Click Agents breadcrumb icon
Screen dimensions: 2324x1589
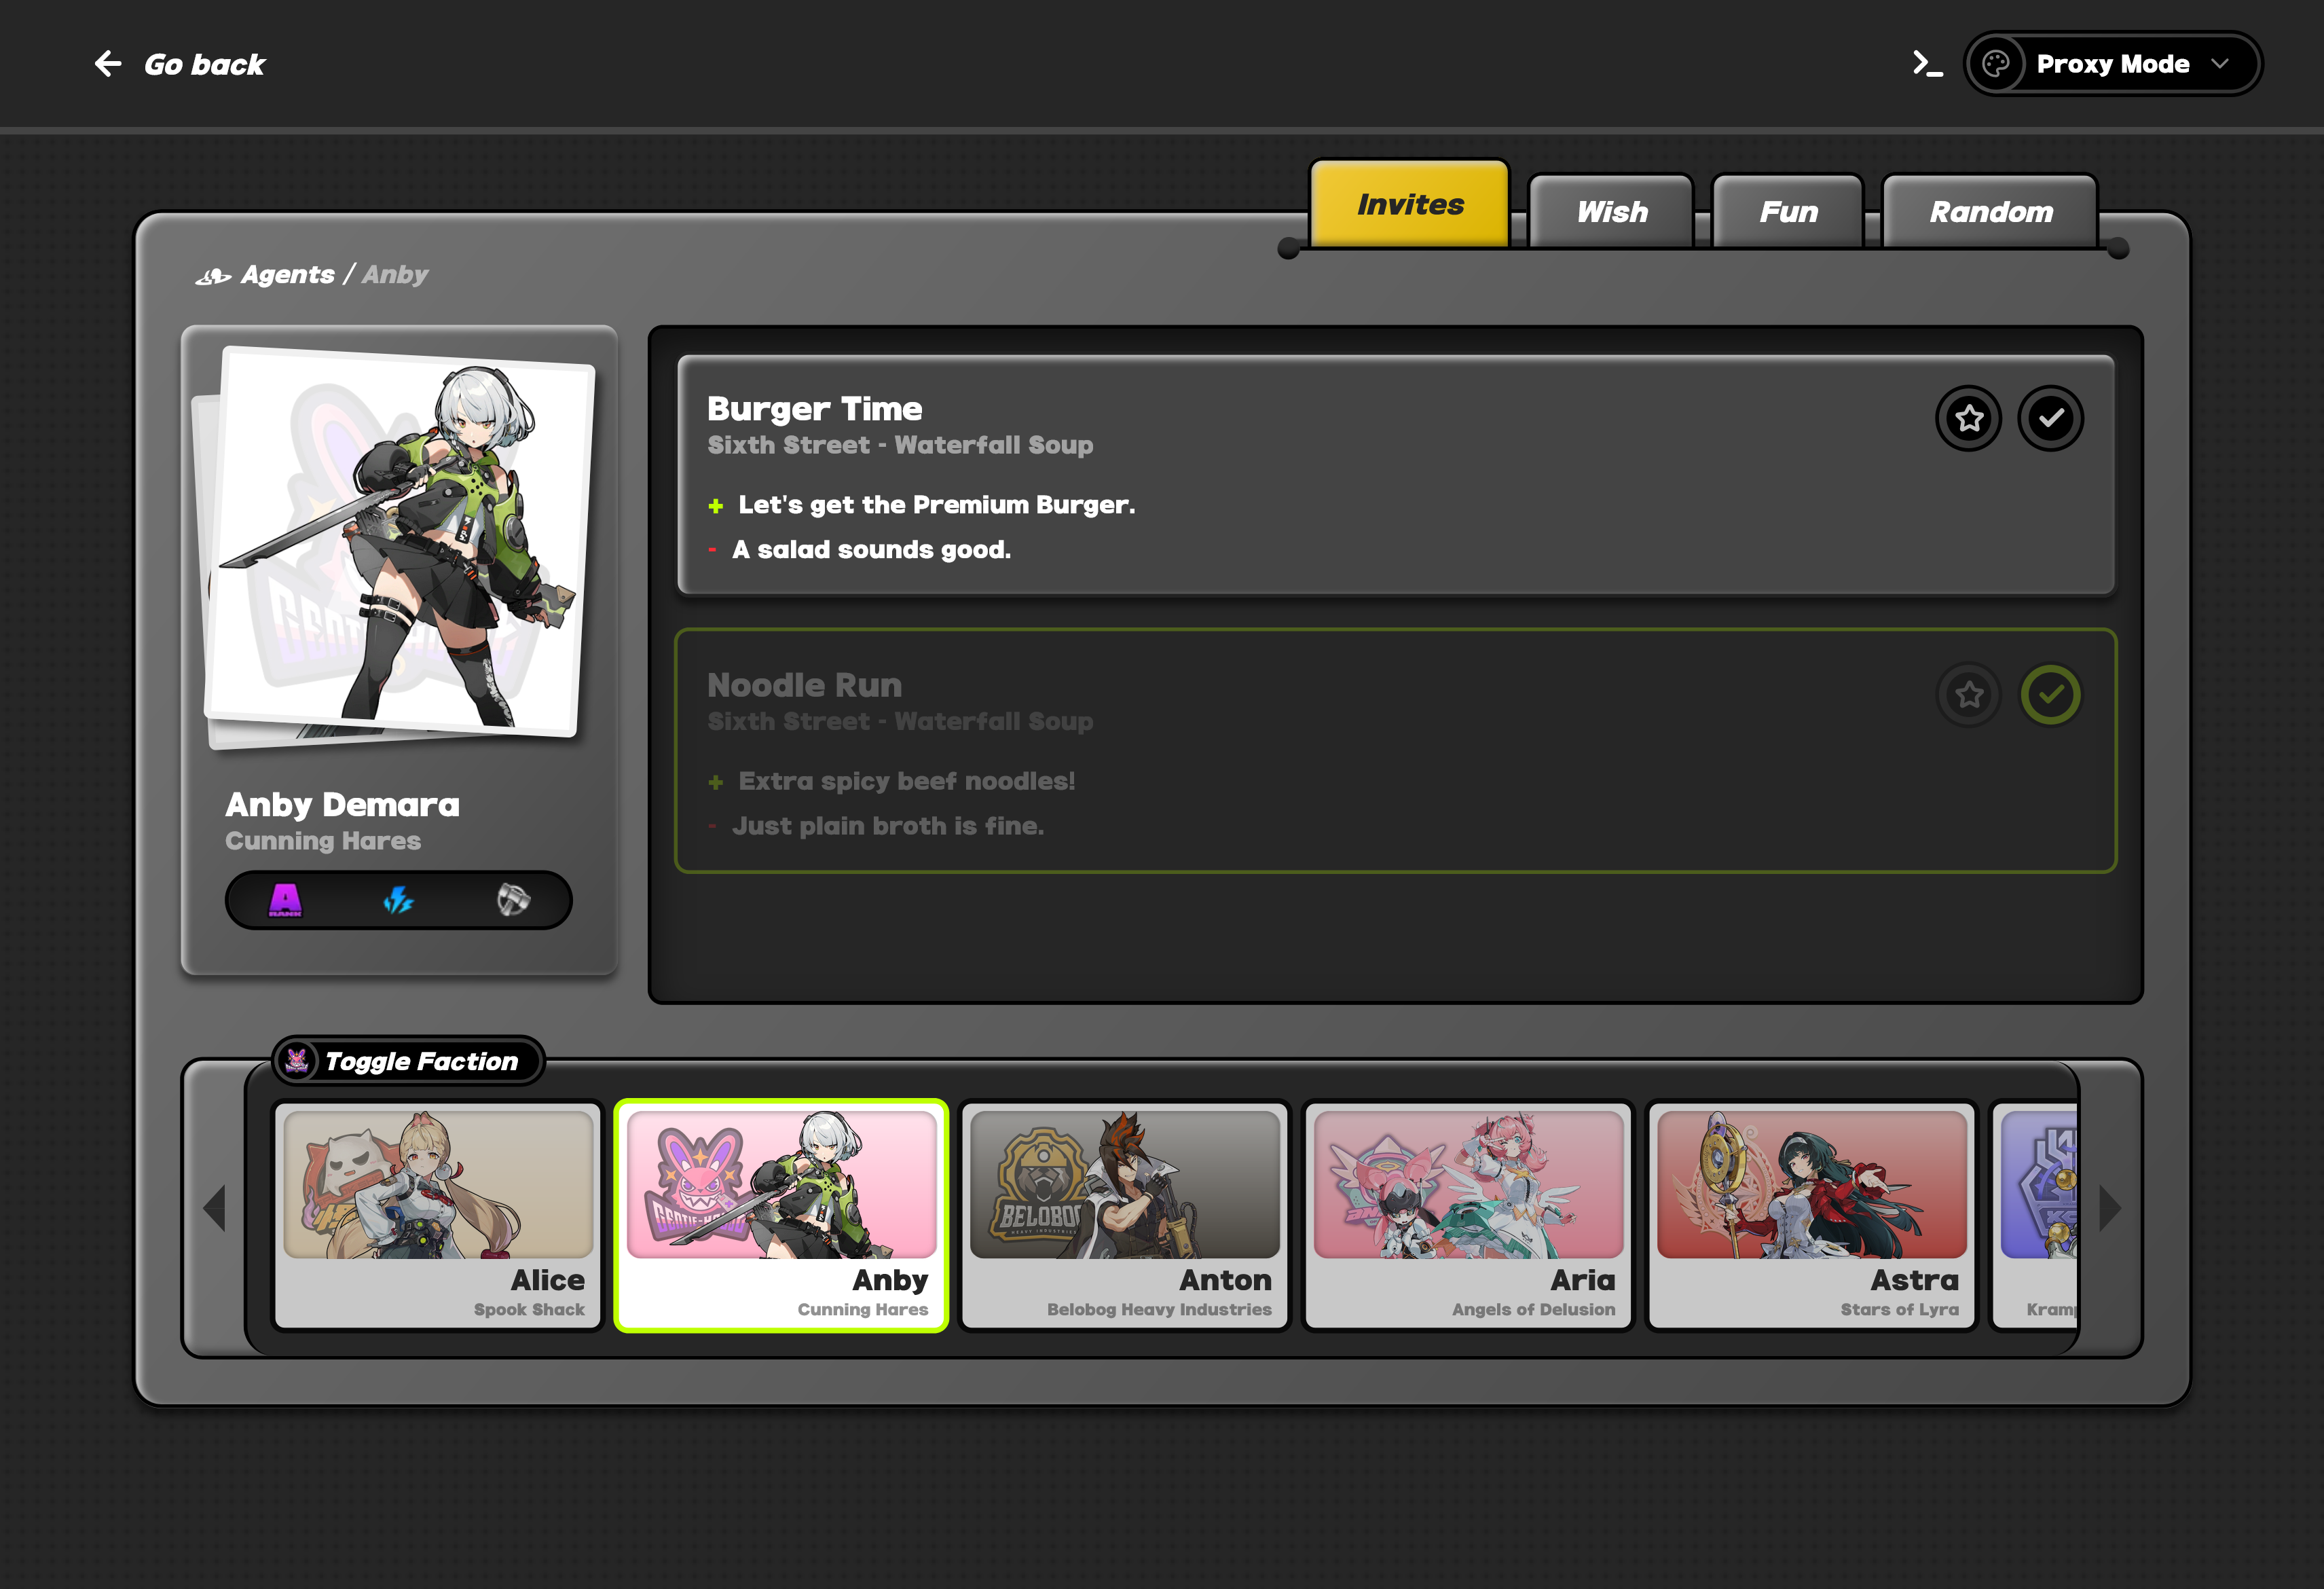213,276
